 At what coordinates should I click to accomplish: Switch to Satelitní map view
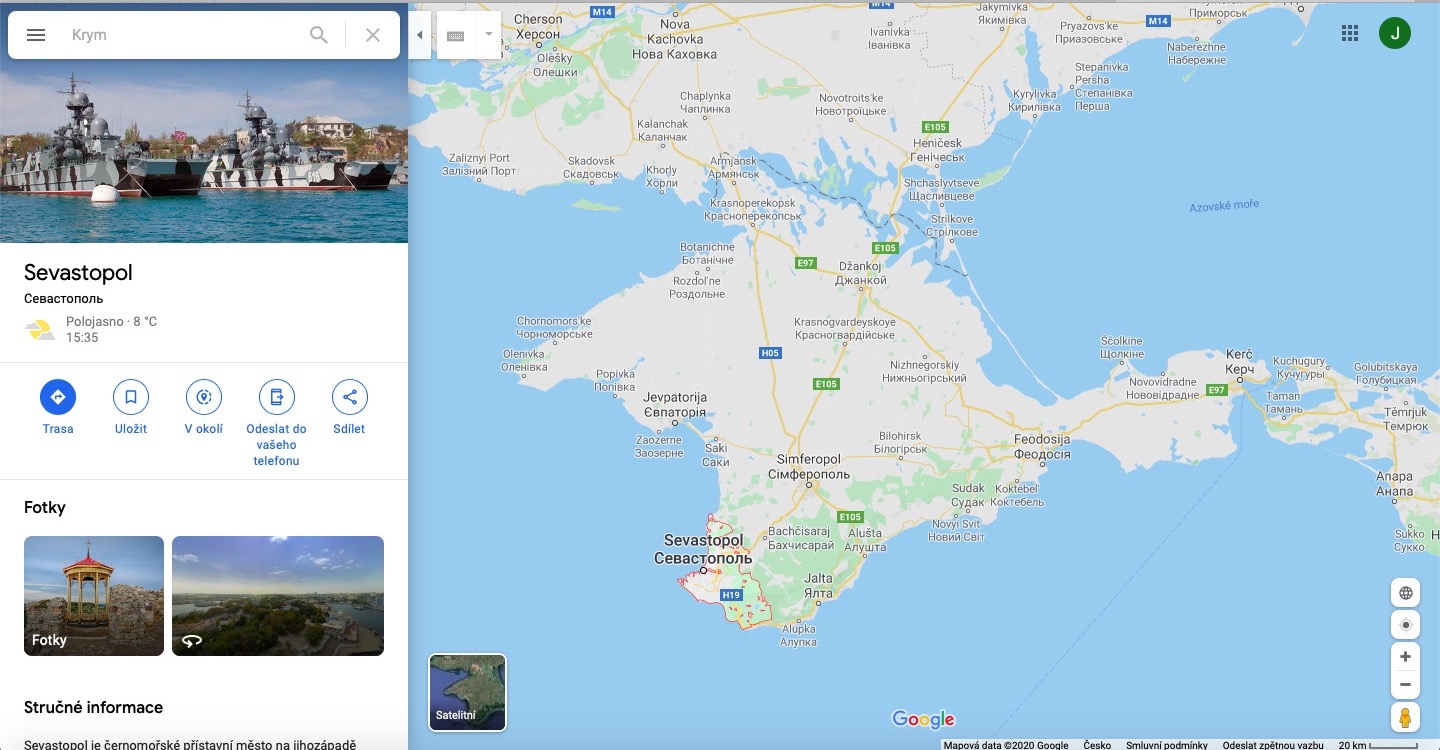click(467, 692)
